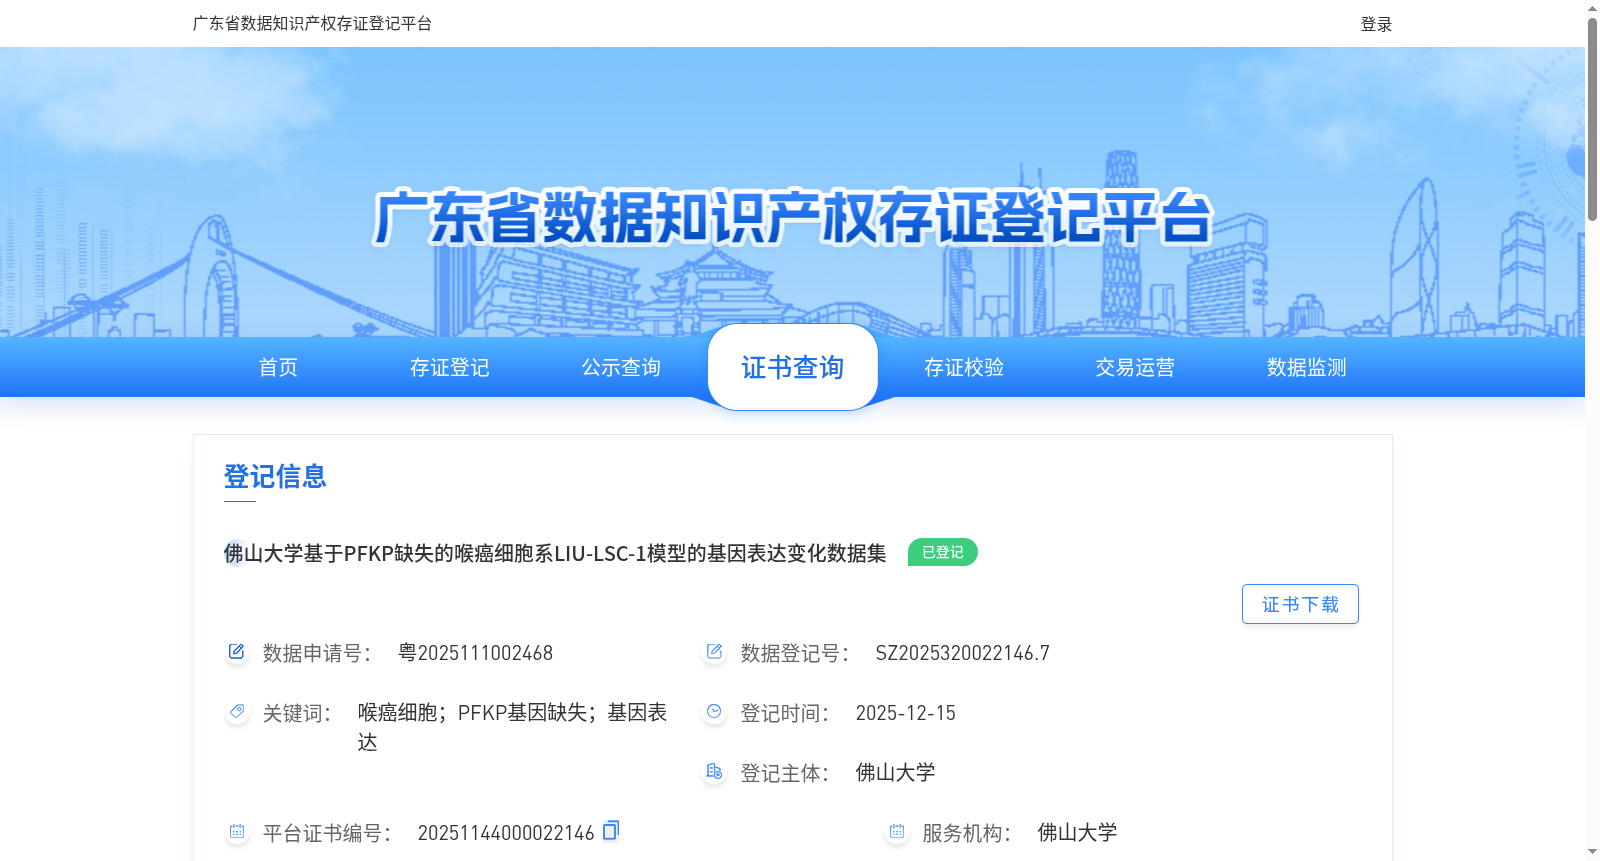This screenshot has width=1600, height=861.
Task: Click the 登记时间 label
Action: 785,713
